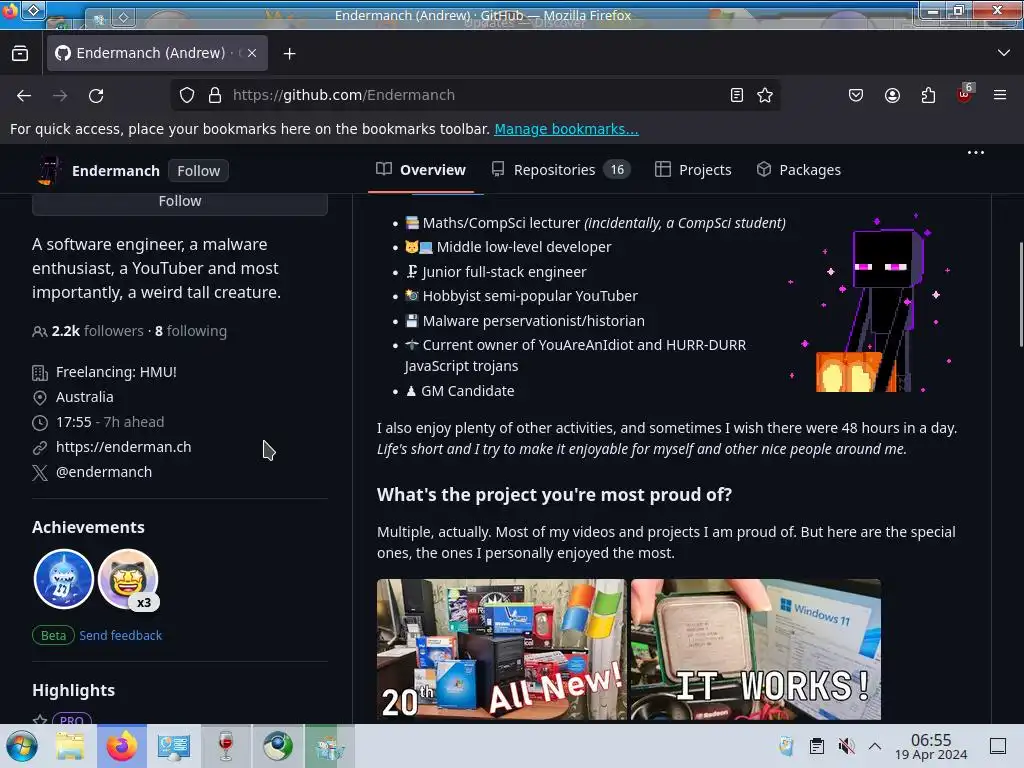Open Manage bookmarks link
The image size is (1024, 768).
click(566, 129)
